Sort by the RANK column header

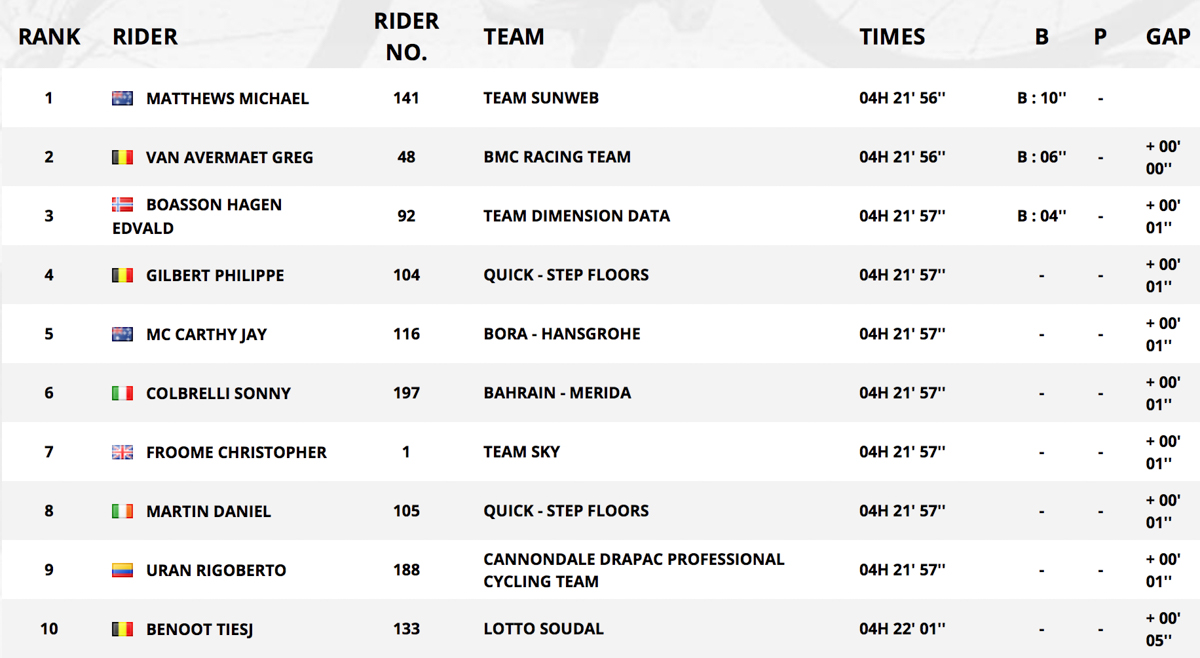[x=49, y=37]
